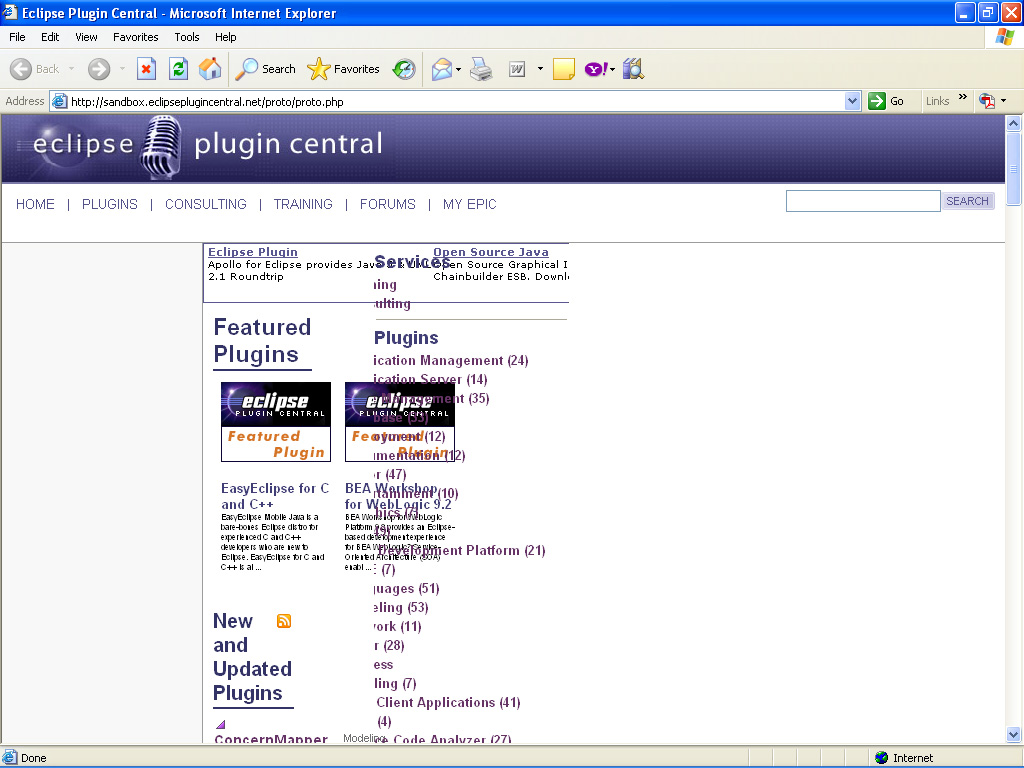Go to the Home page icon
The width and height of the screenshot is (1024, 768).
(x=210, y=69)
